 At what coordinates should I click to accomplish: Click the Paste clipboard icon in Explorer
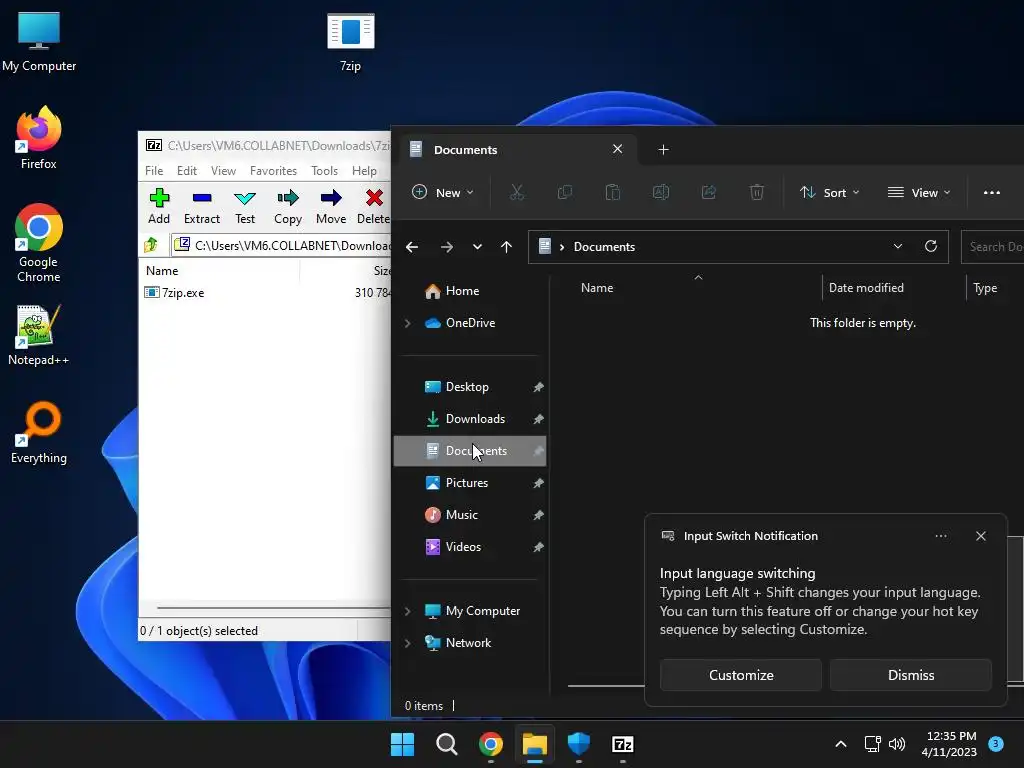tap(613, 193)
